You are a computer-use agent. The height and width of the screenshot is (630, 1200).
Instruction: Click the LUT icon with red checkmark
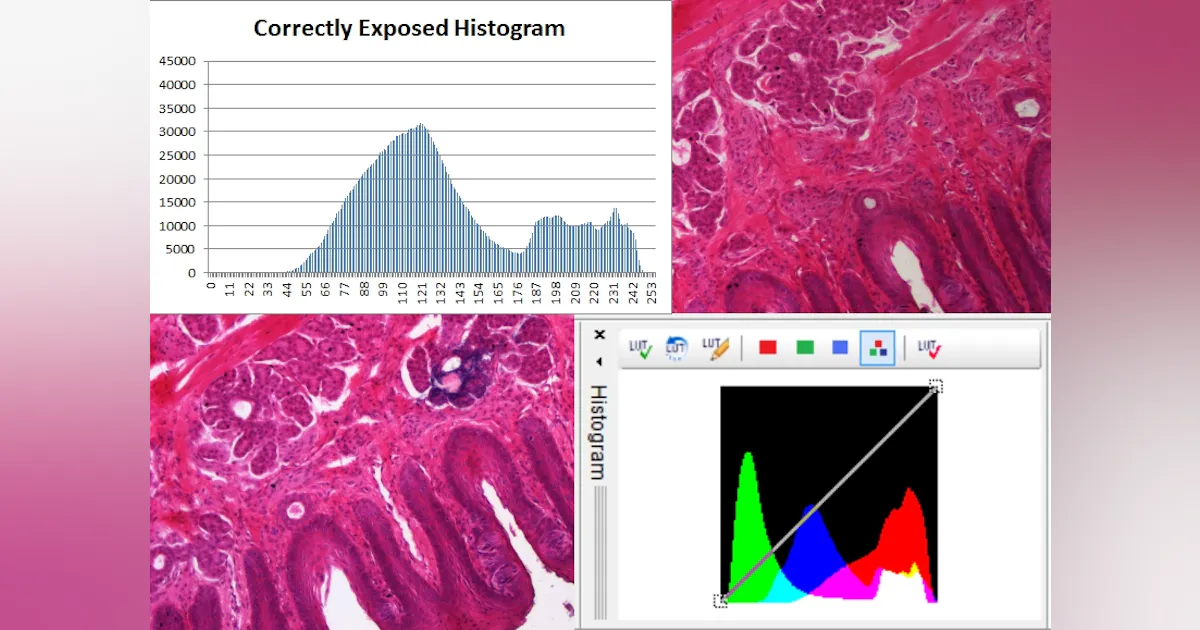click(930, 348)
